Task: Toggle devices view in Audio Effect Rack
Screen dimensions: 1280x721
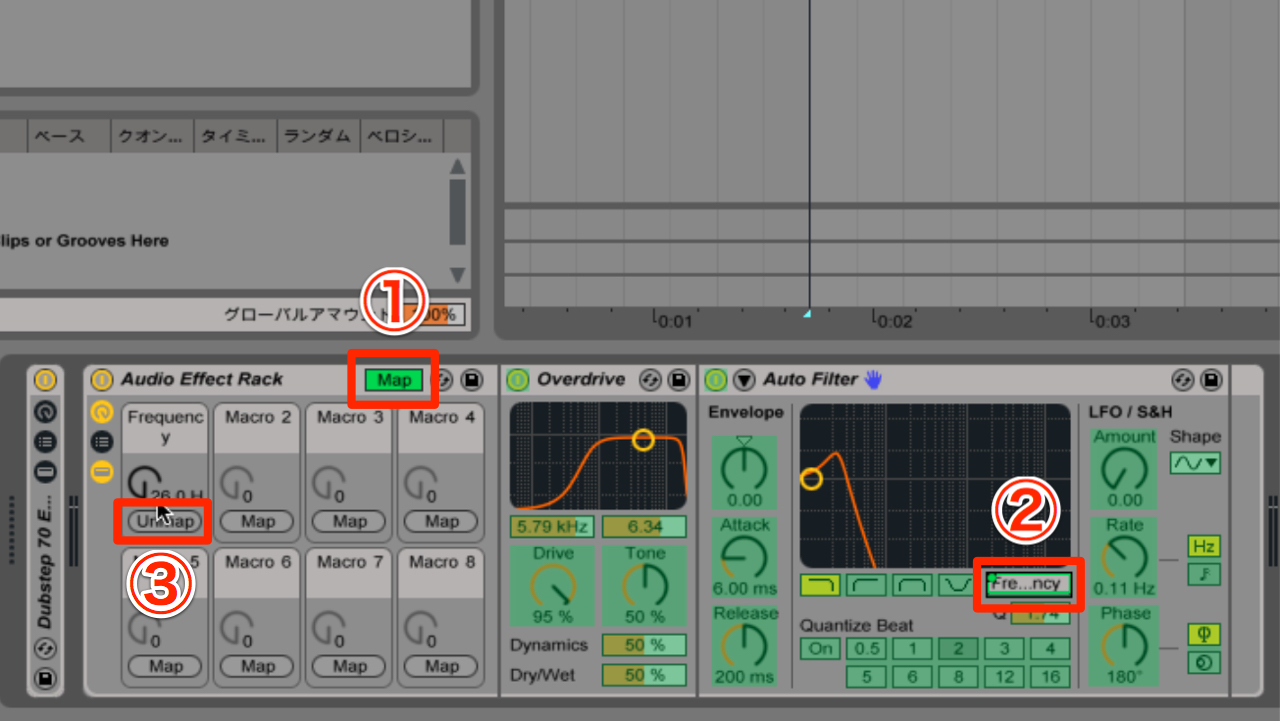Action: (101, 472)
